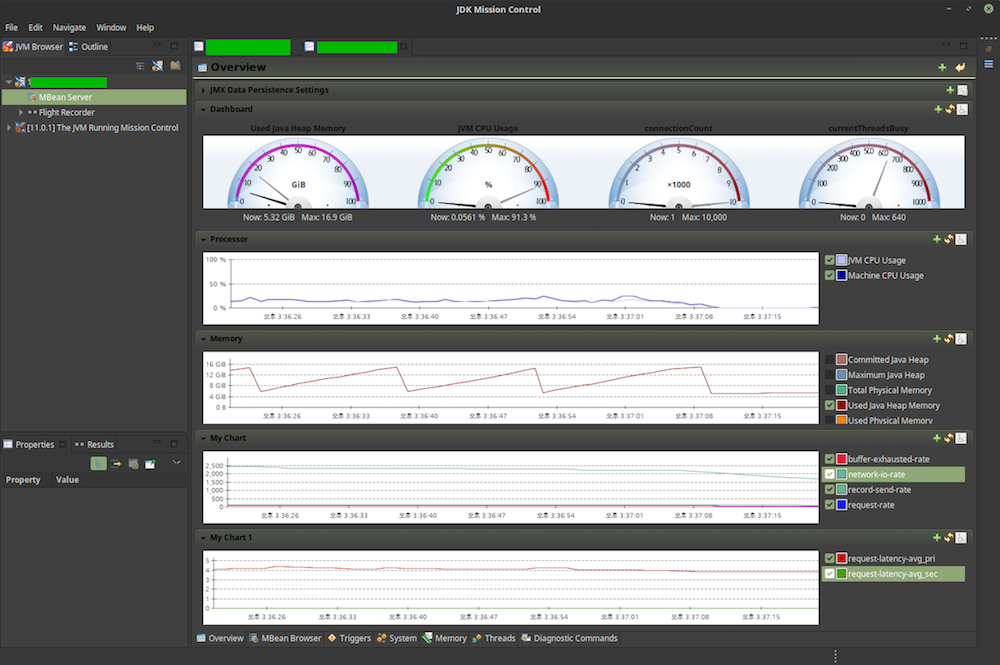Viewport: 1000px width, 665px height.
Task: Click the refresh arrows icon in Processor header
Action: (x=949, y=239)
